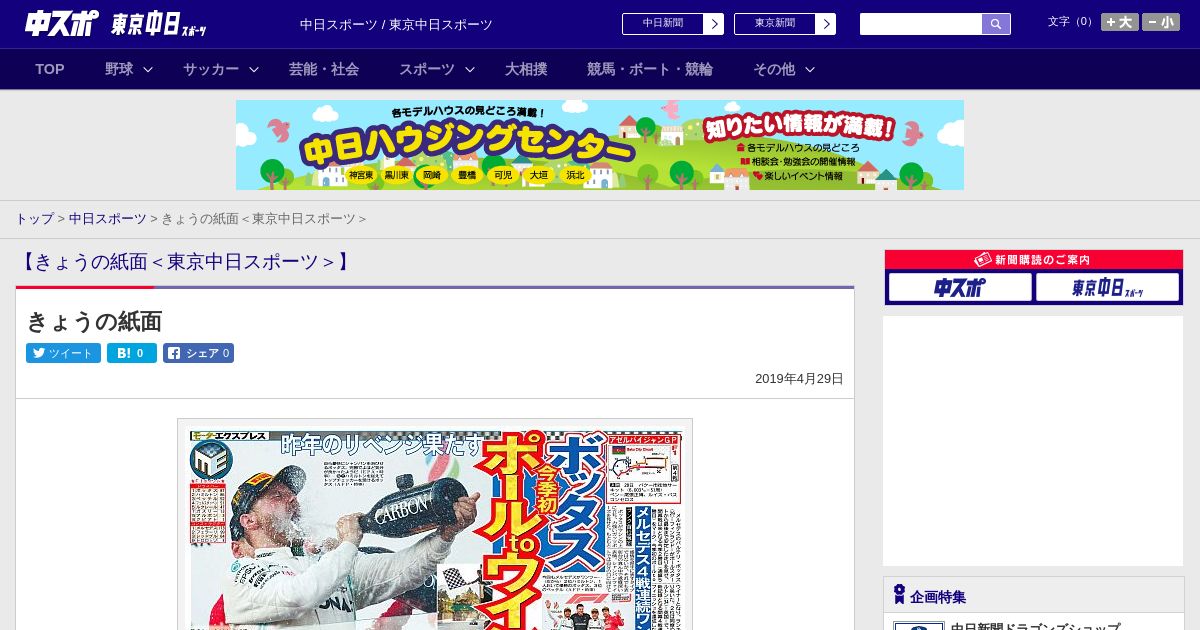
Task: Share article via ツイート button
Action: click(x=63, y=353)
